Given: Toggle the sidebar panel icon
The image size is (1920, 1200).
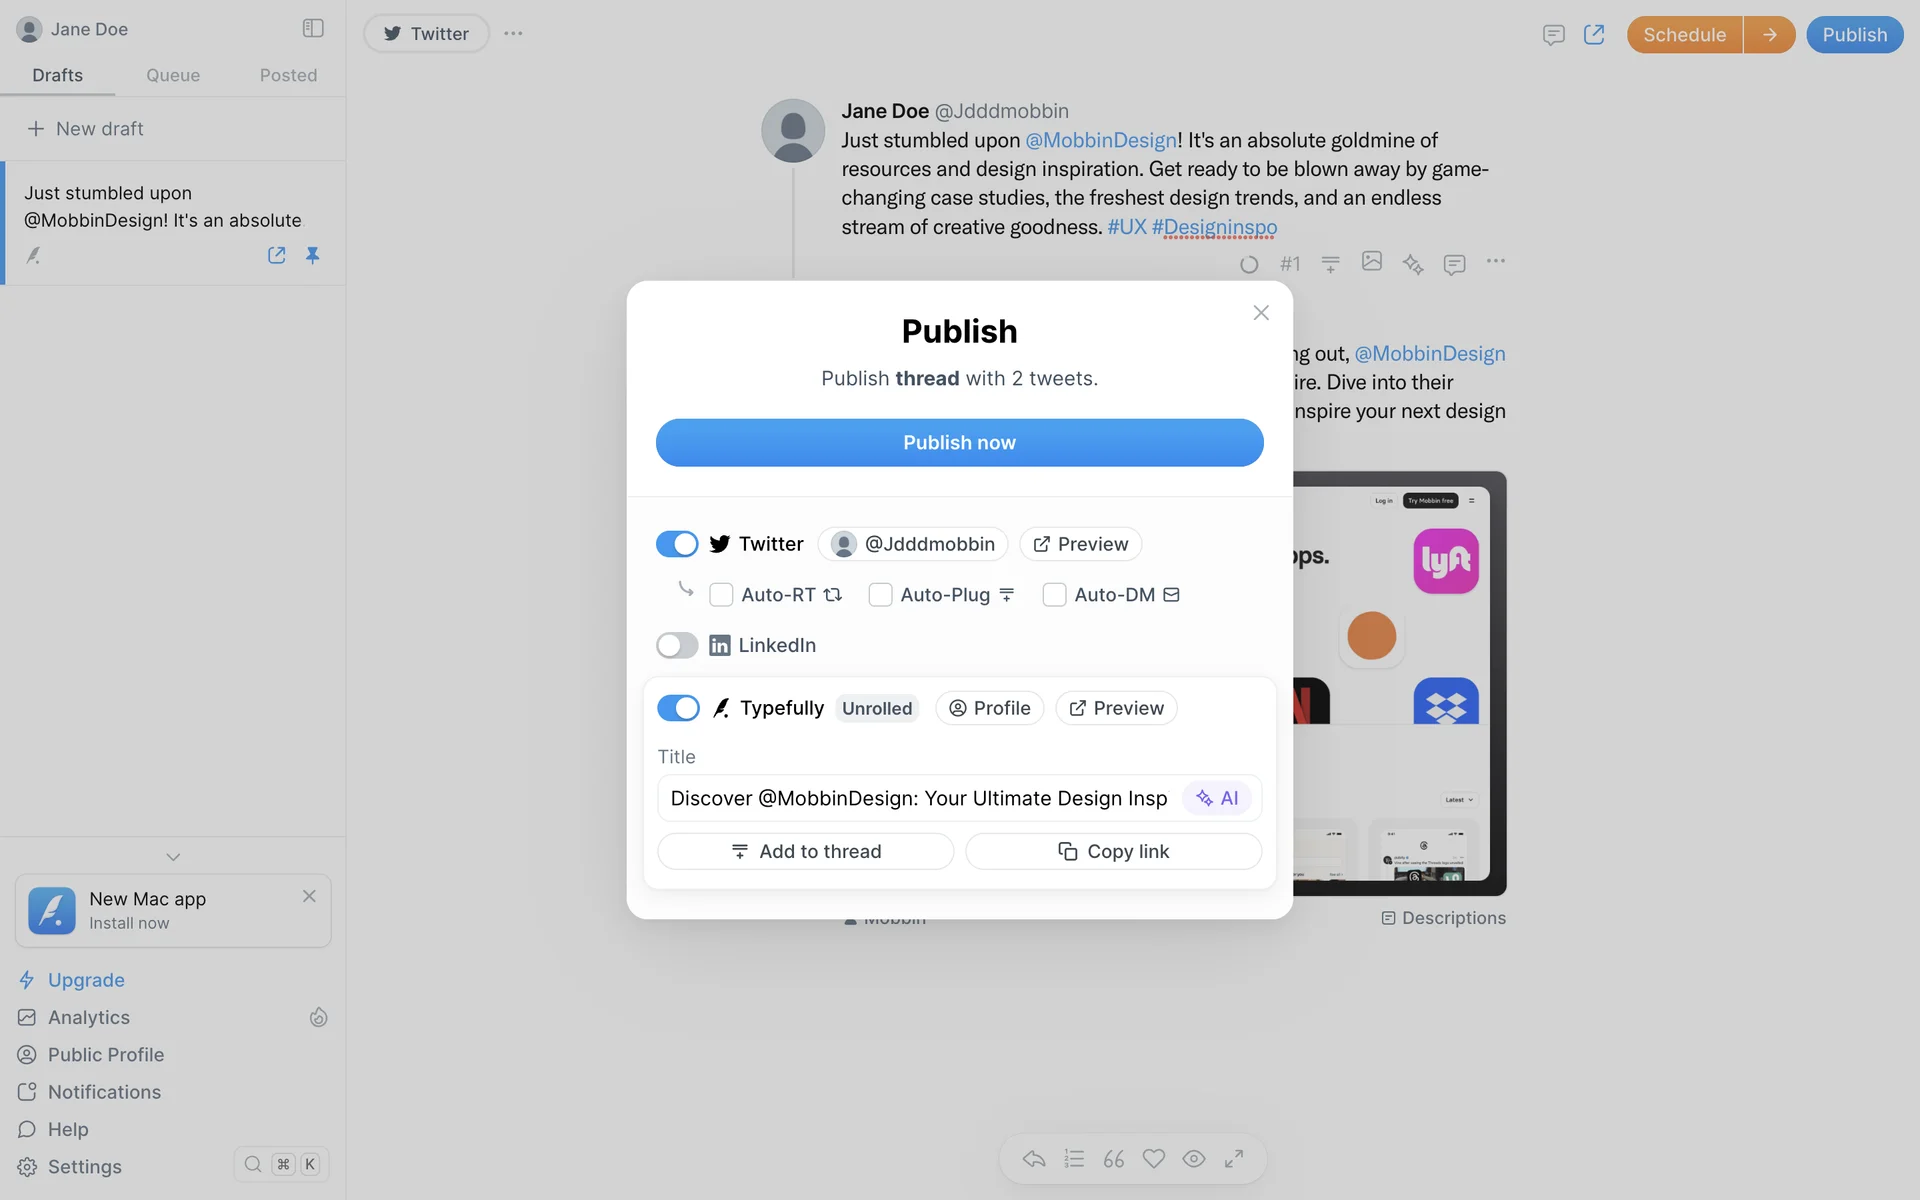Looking at the screenshot, I should coord(313,28).
